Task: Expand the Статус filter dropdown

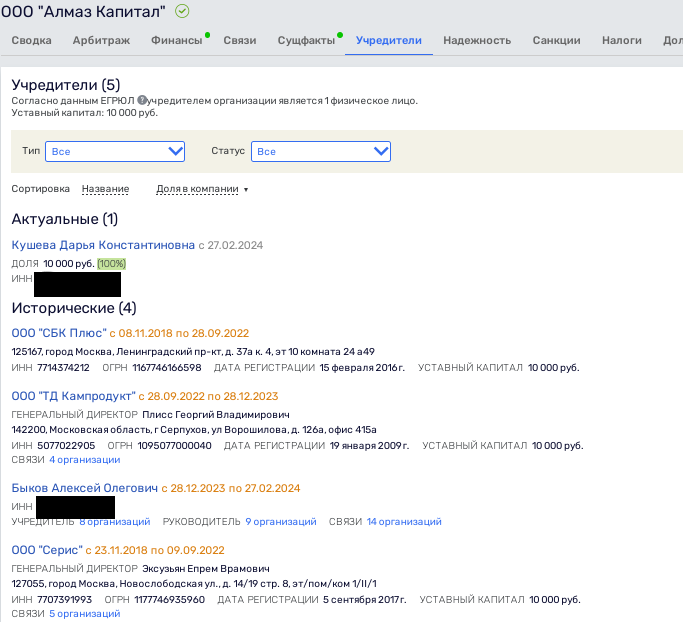Action: tap(321, 152)
